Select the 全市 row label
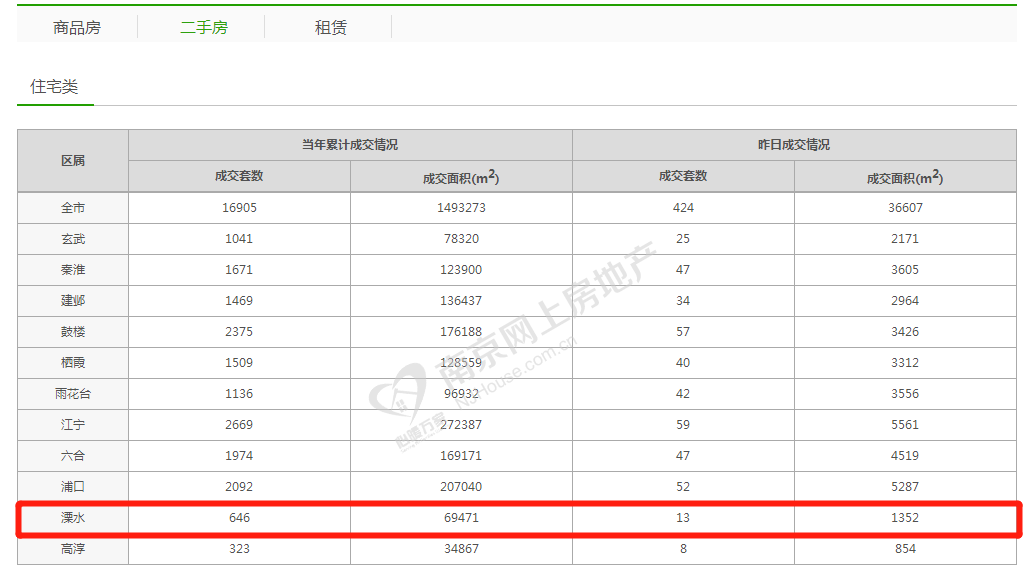 pos(73,208)
